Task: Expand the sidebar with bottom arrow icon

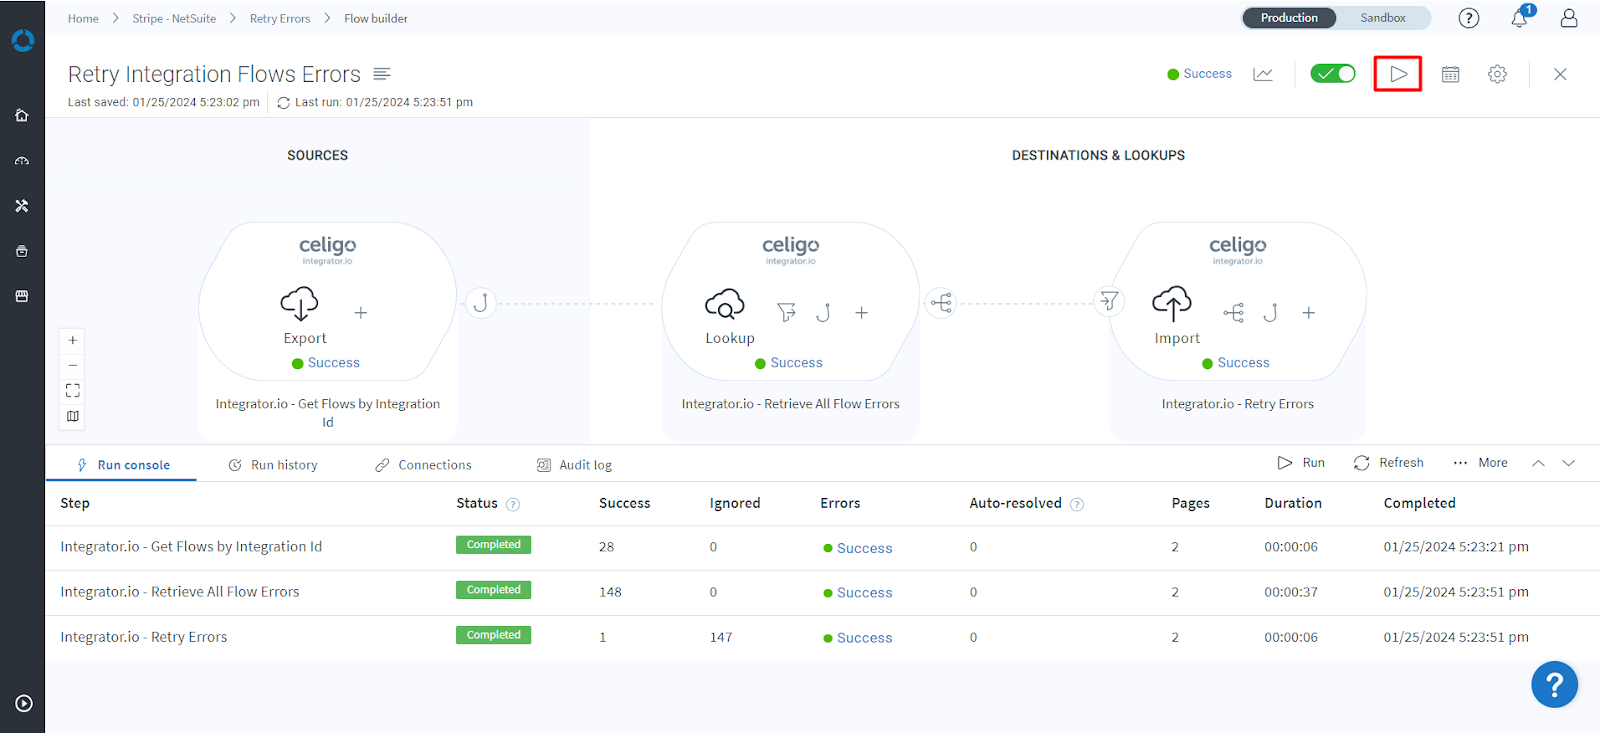Action: pos(24,704)
